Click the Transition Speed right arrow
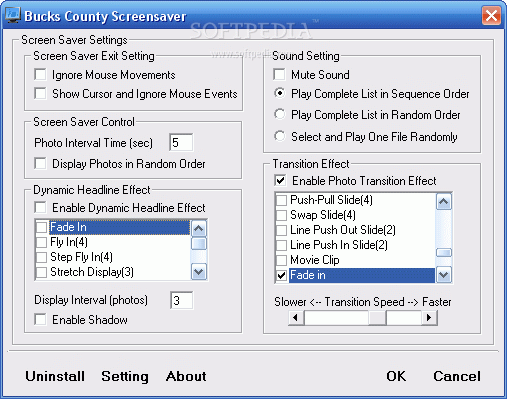507x399 pixels. 429,317
